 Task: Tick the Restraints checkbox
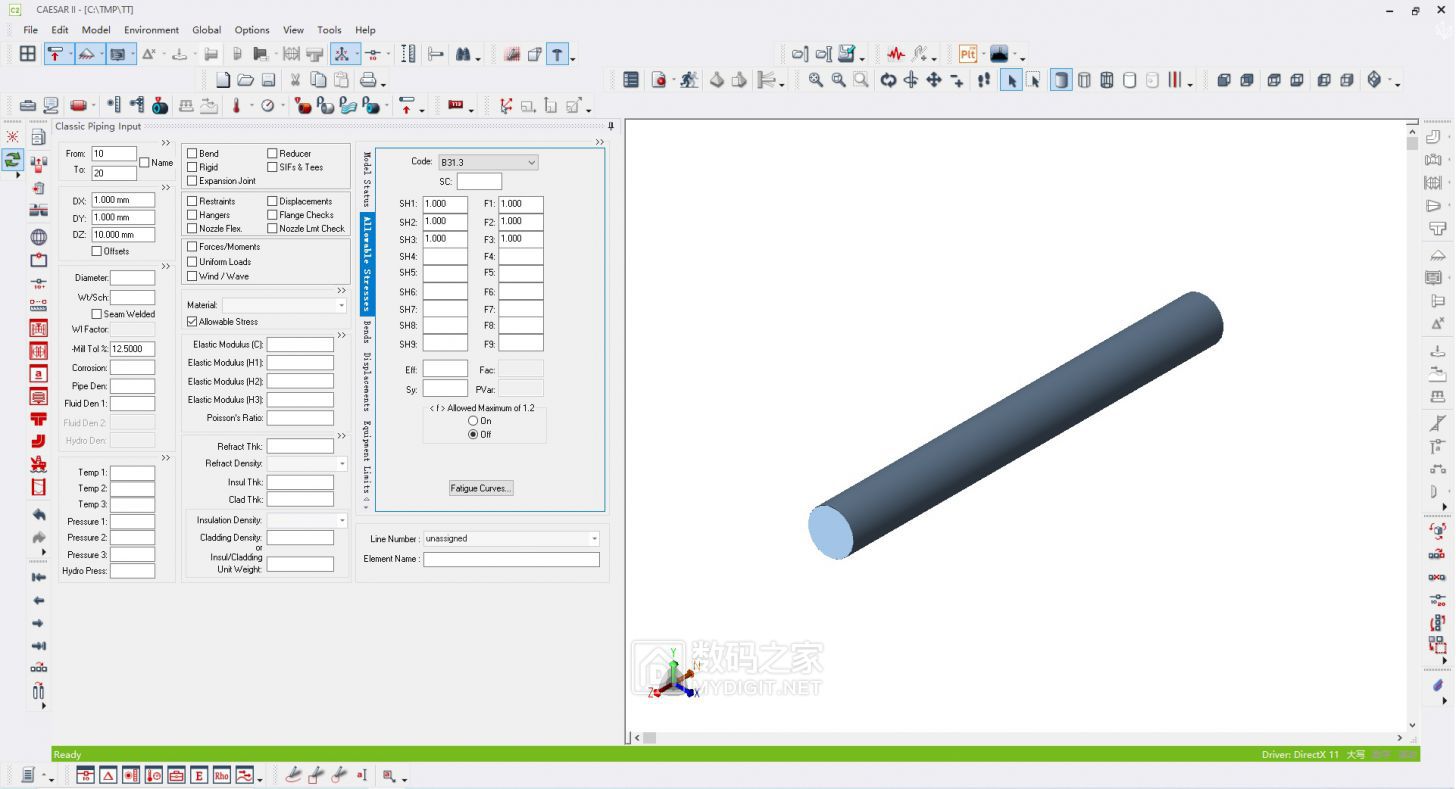coord(192,202)
